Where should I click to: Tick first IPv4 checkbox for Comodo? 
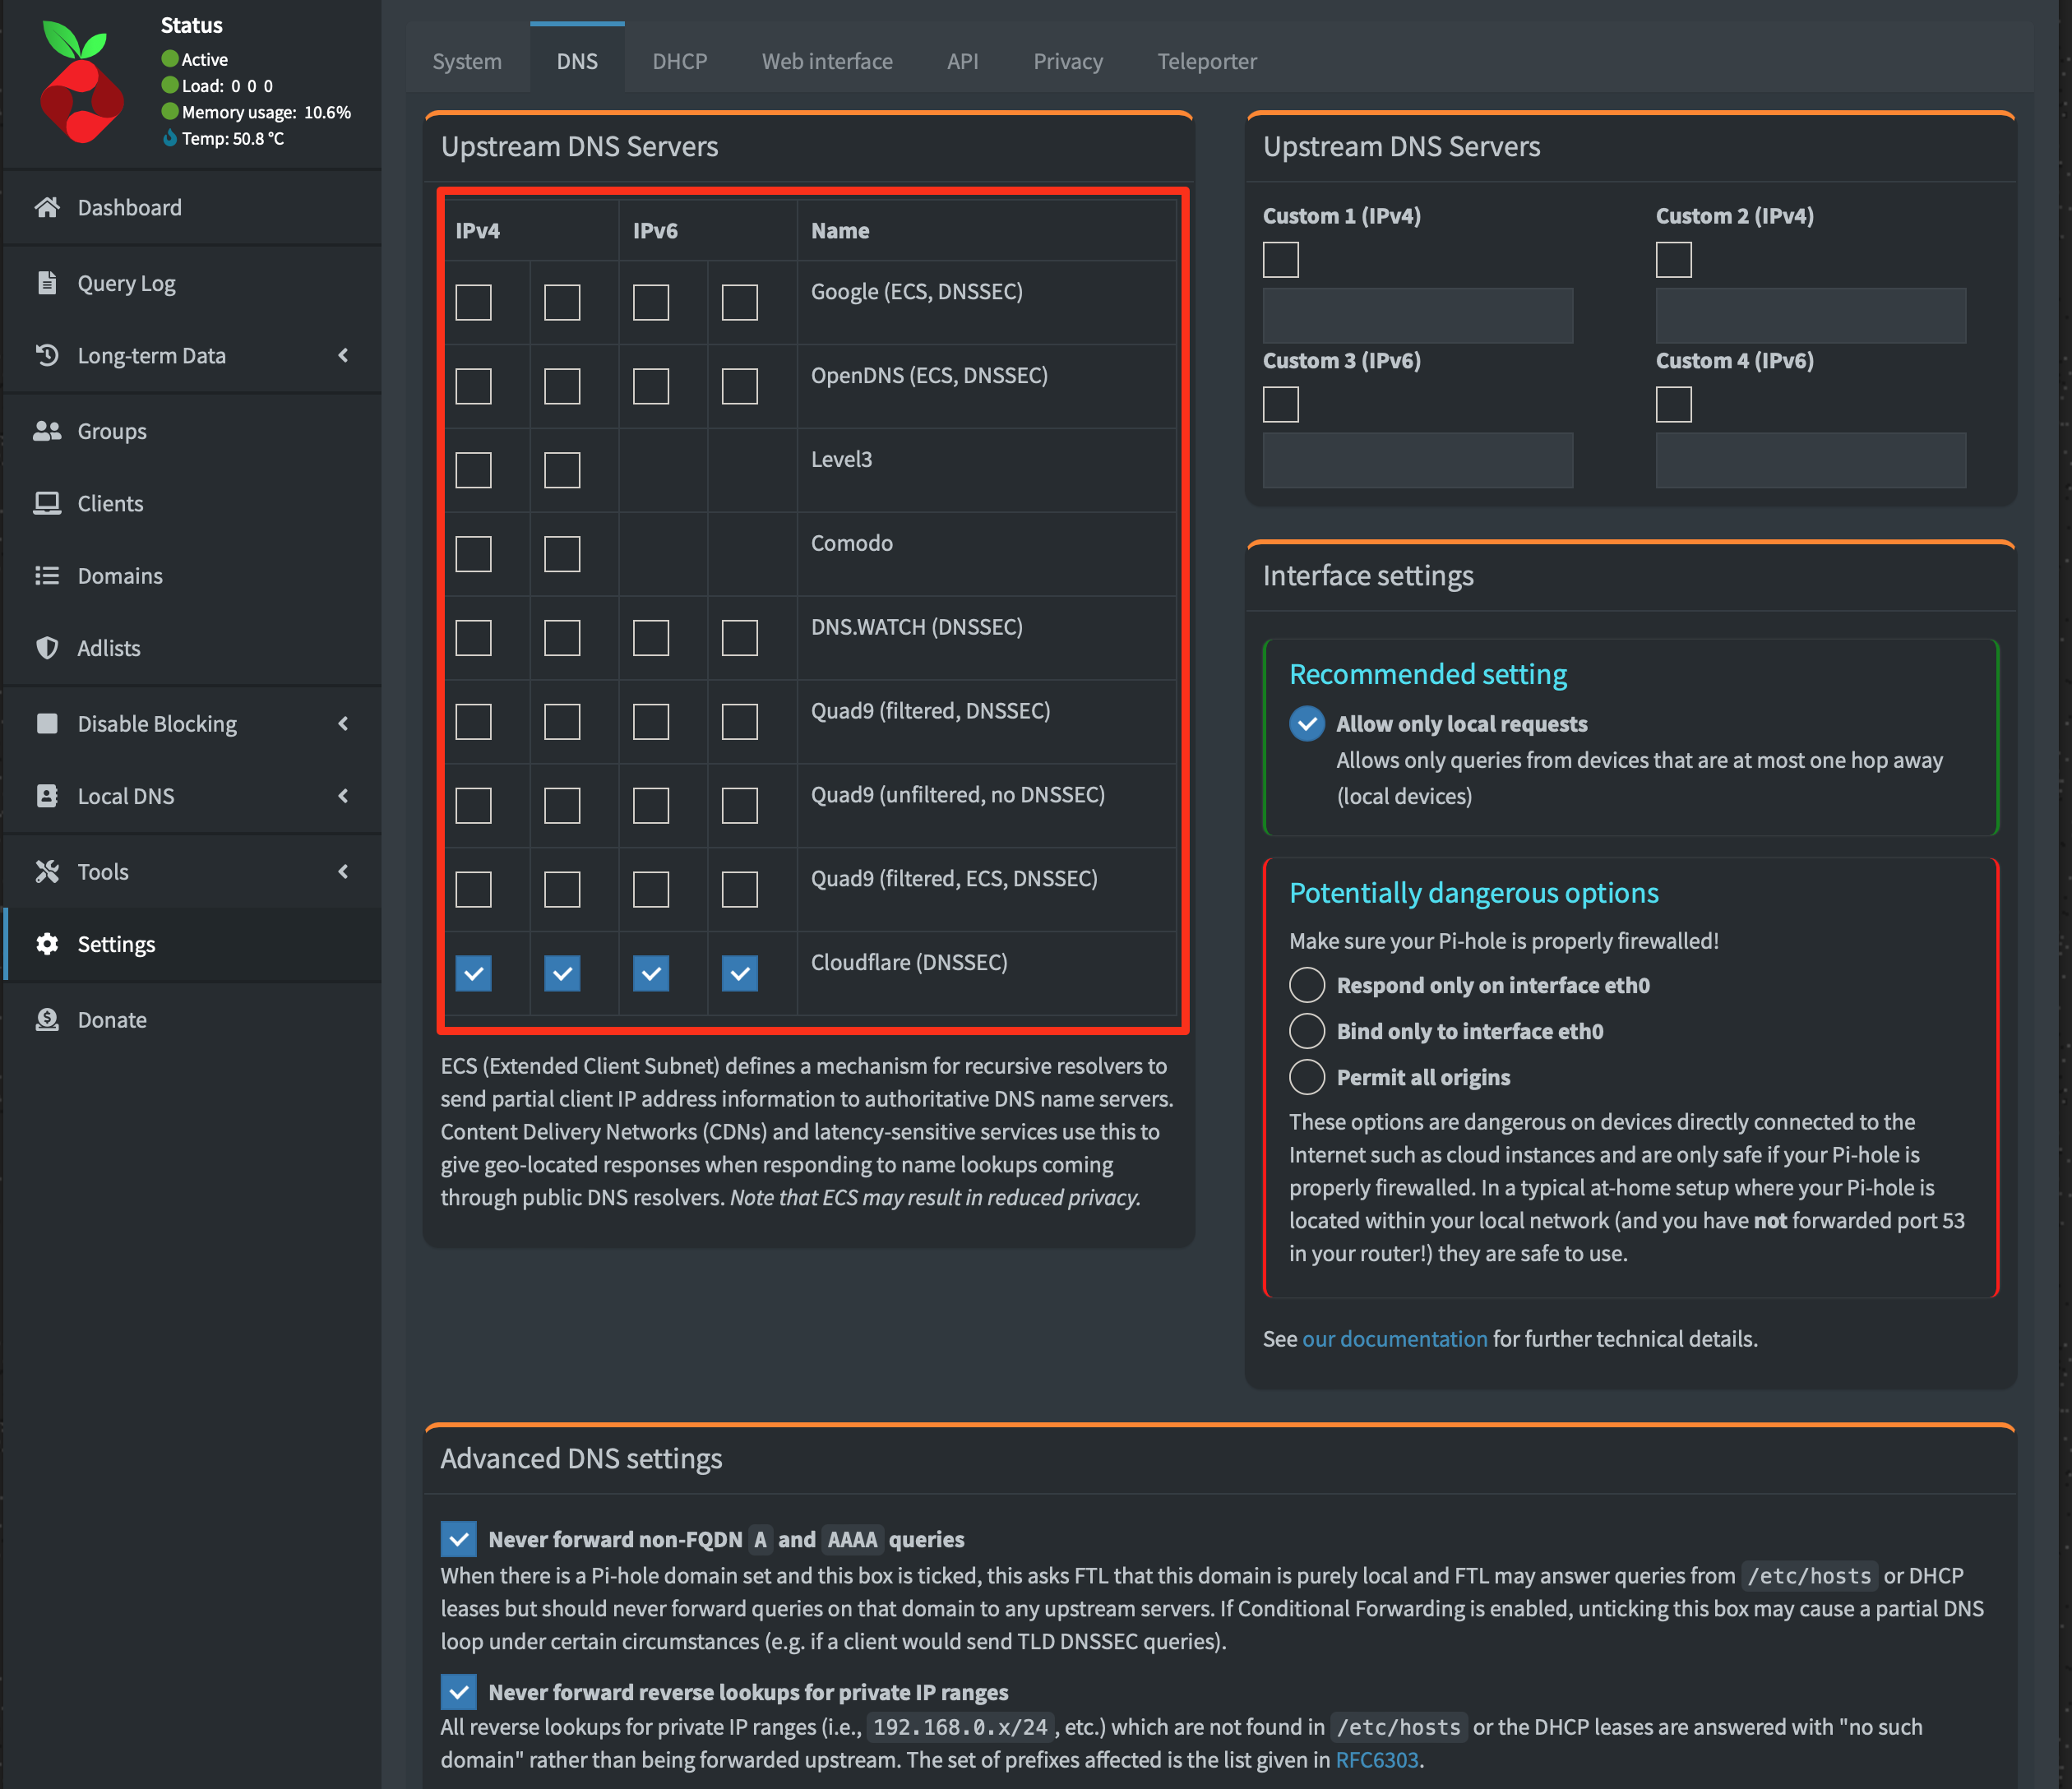473,554
